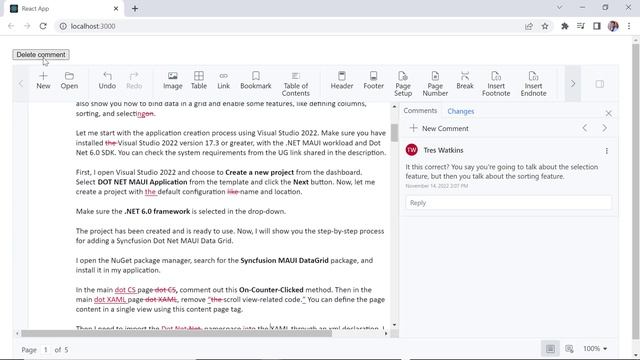Screen dimensions: 640x360
Task: Open the browser extensions puzzle icon
Action: 565,26
